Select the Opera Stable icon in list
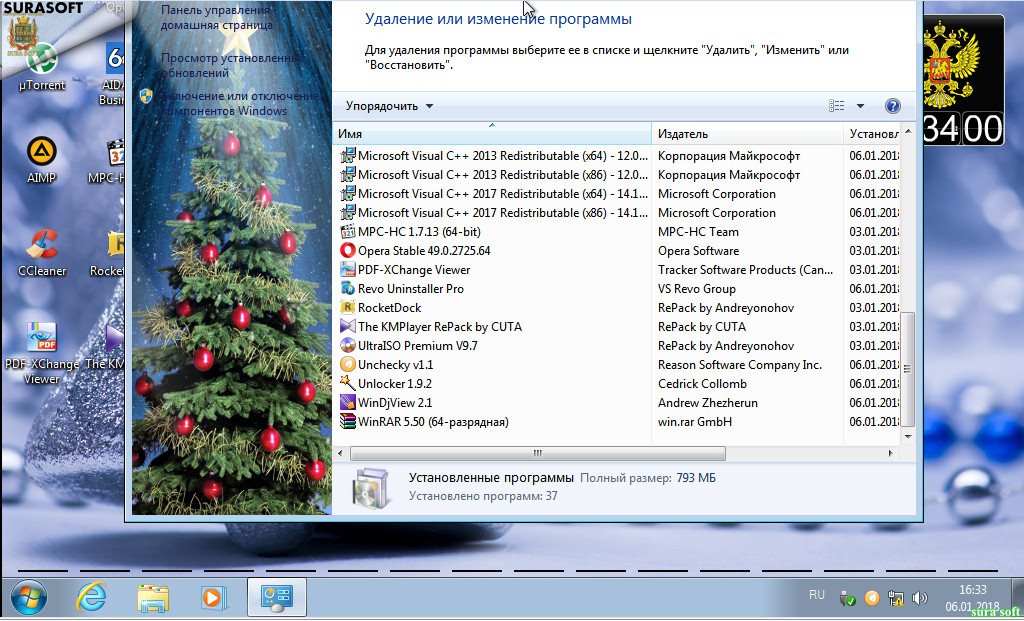Viewport: 1024px width, 621px height. click(x=348, y=251)
